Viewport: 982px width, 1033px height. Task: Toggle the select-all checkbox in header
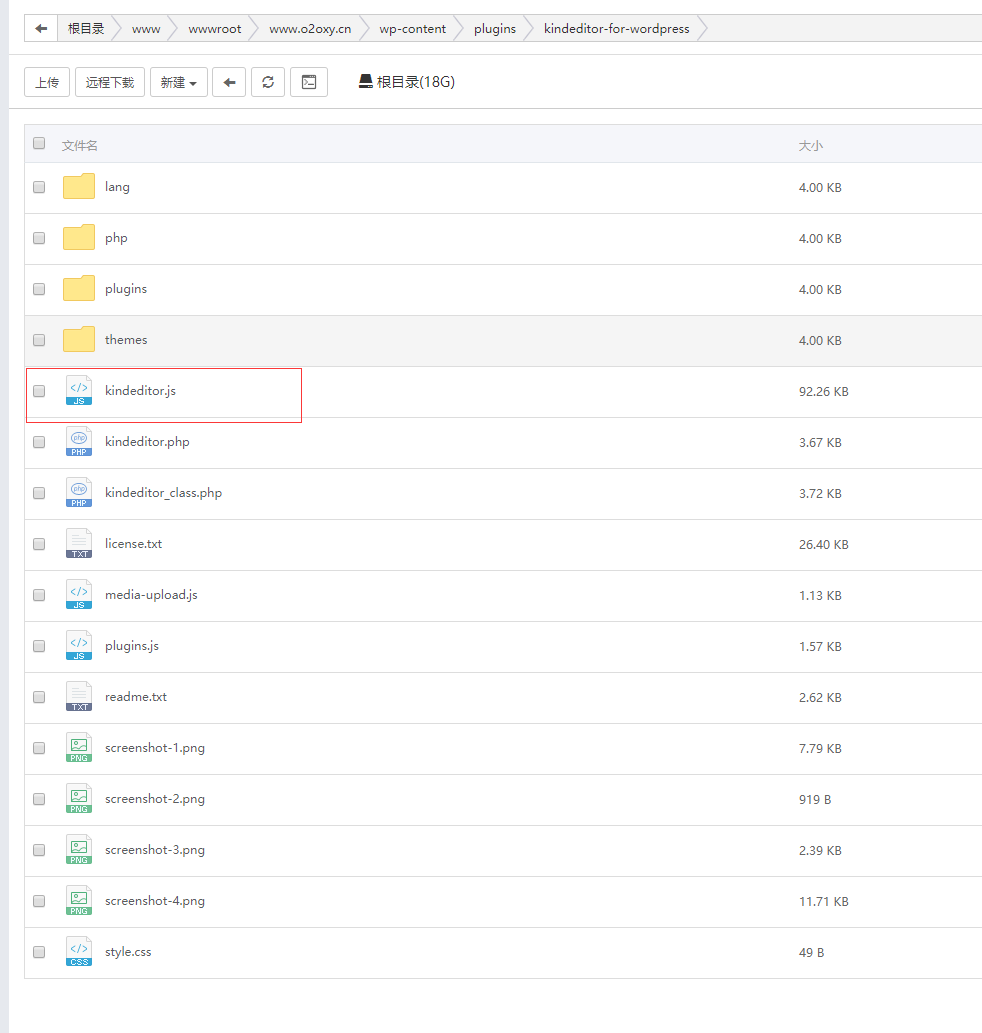point(39,143)
